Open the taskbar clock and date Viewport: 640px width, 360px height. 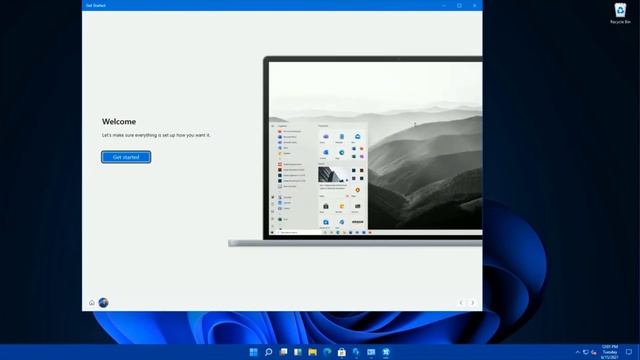click(610, 352)
